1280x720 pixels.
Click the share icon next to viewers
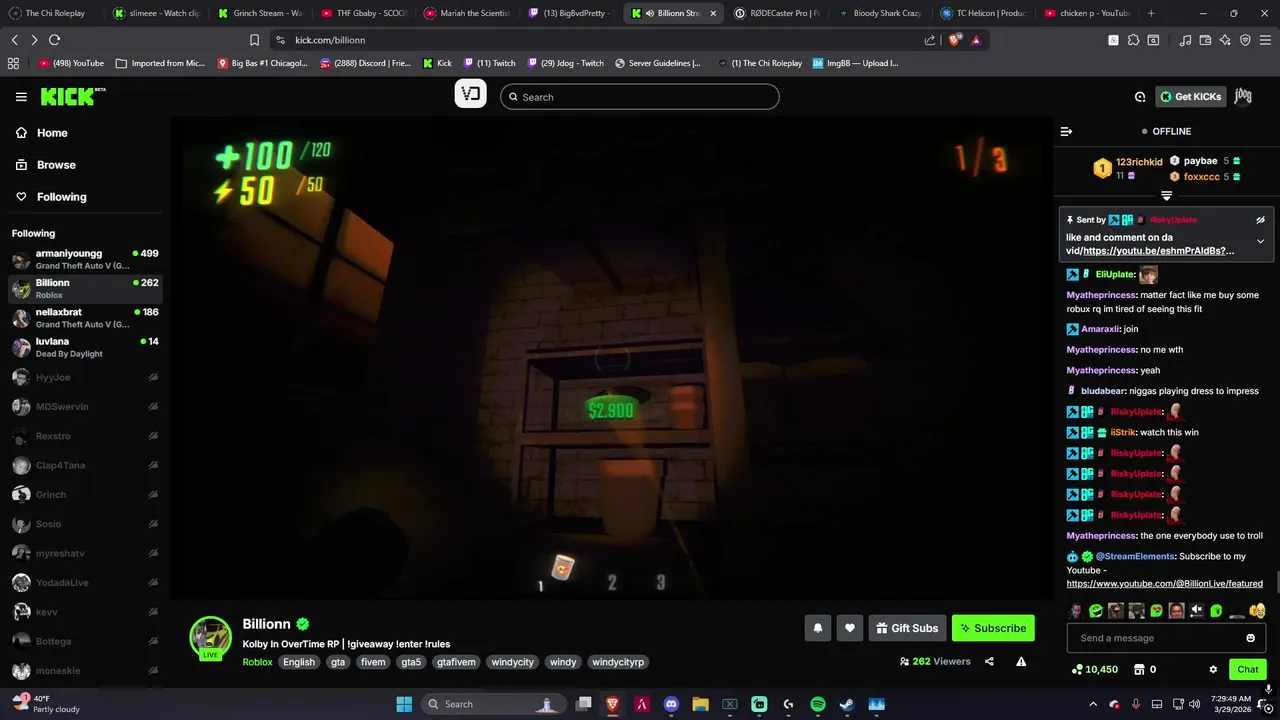(989, 661)
